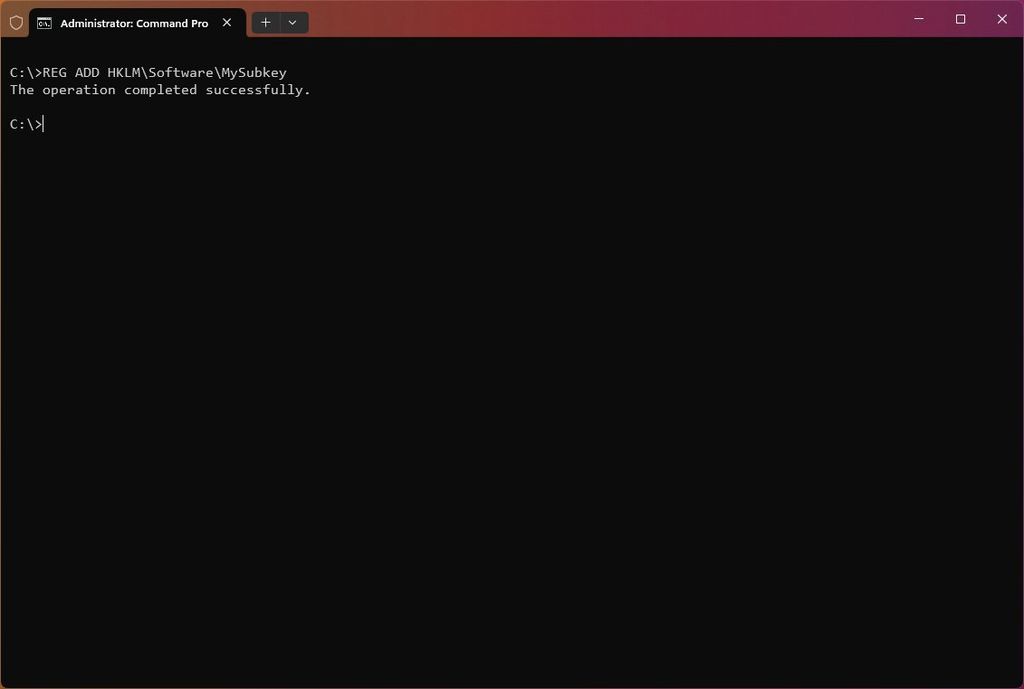The height and width of the screenshot is (689, 1024).
Task: Open the profiles list via the chevron button
Action: click(292, 22)
